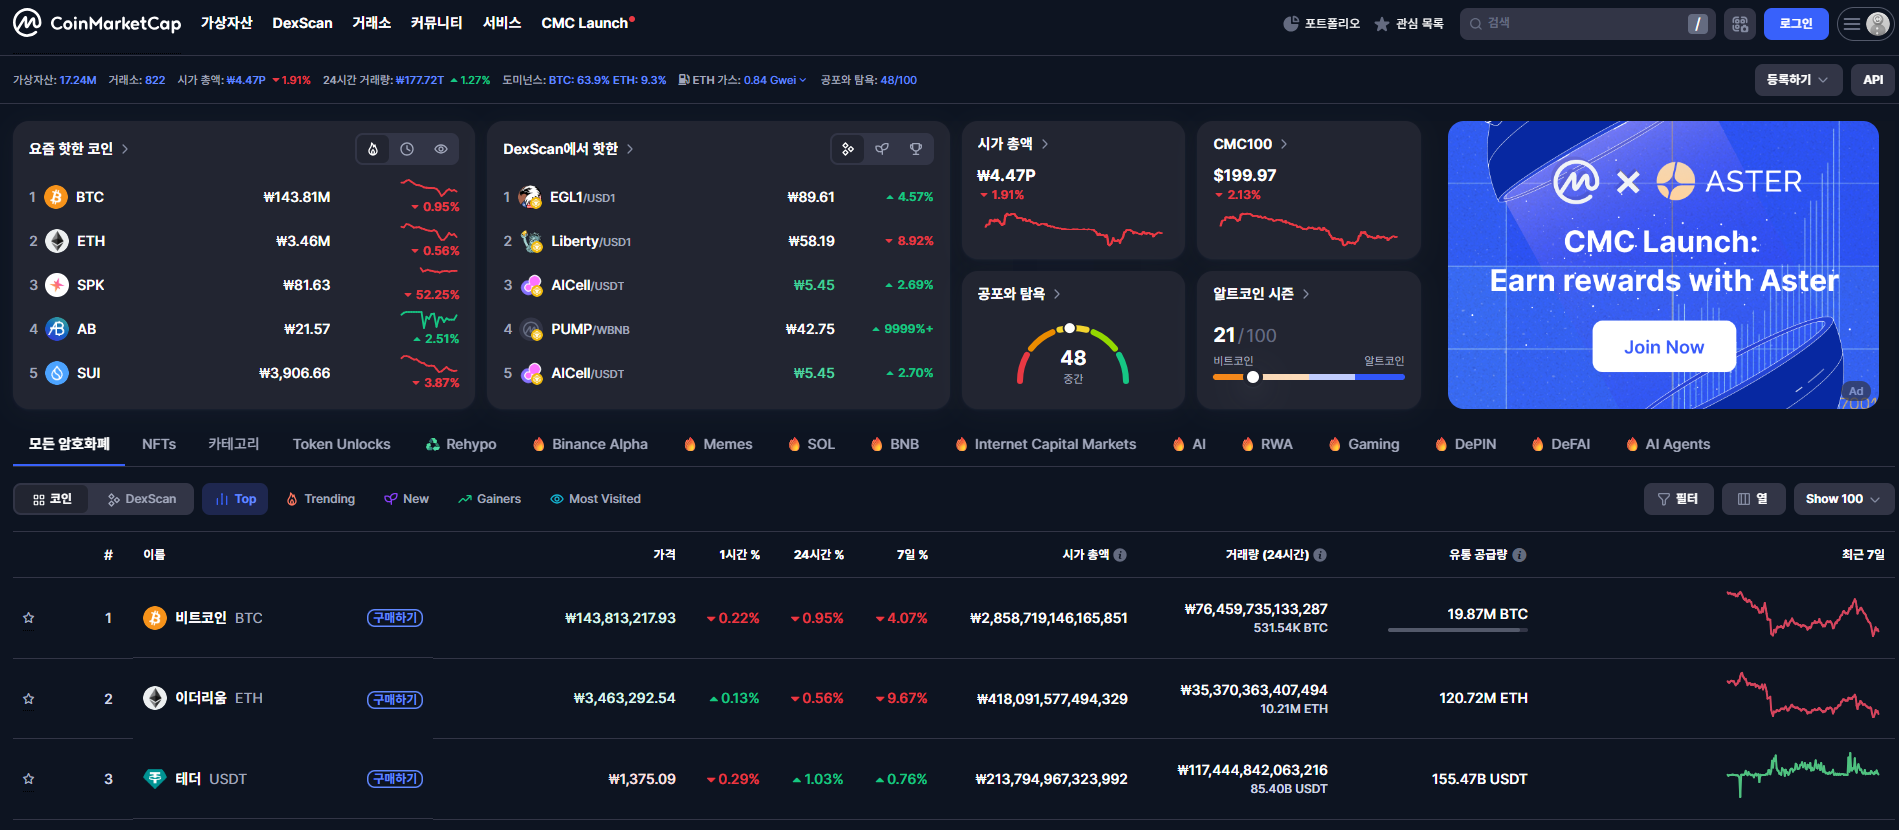
Task: Open the DexScan menu in top navigation
Action: (x=302, y=23)
